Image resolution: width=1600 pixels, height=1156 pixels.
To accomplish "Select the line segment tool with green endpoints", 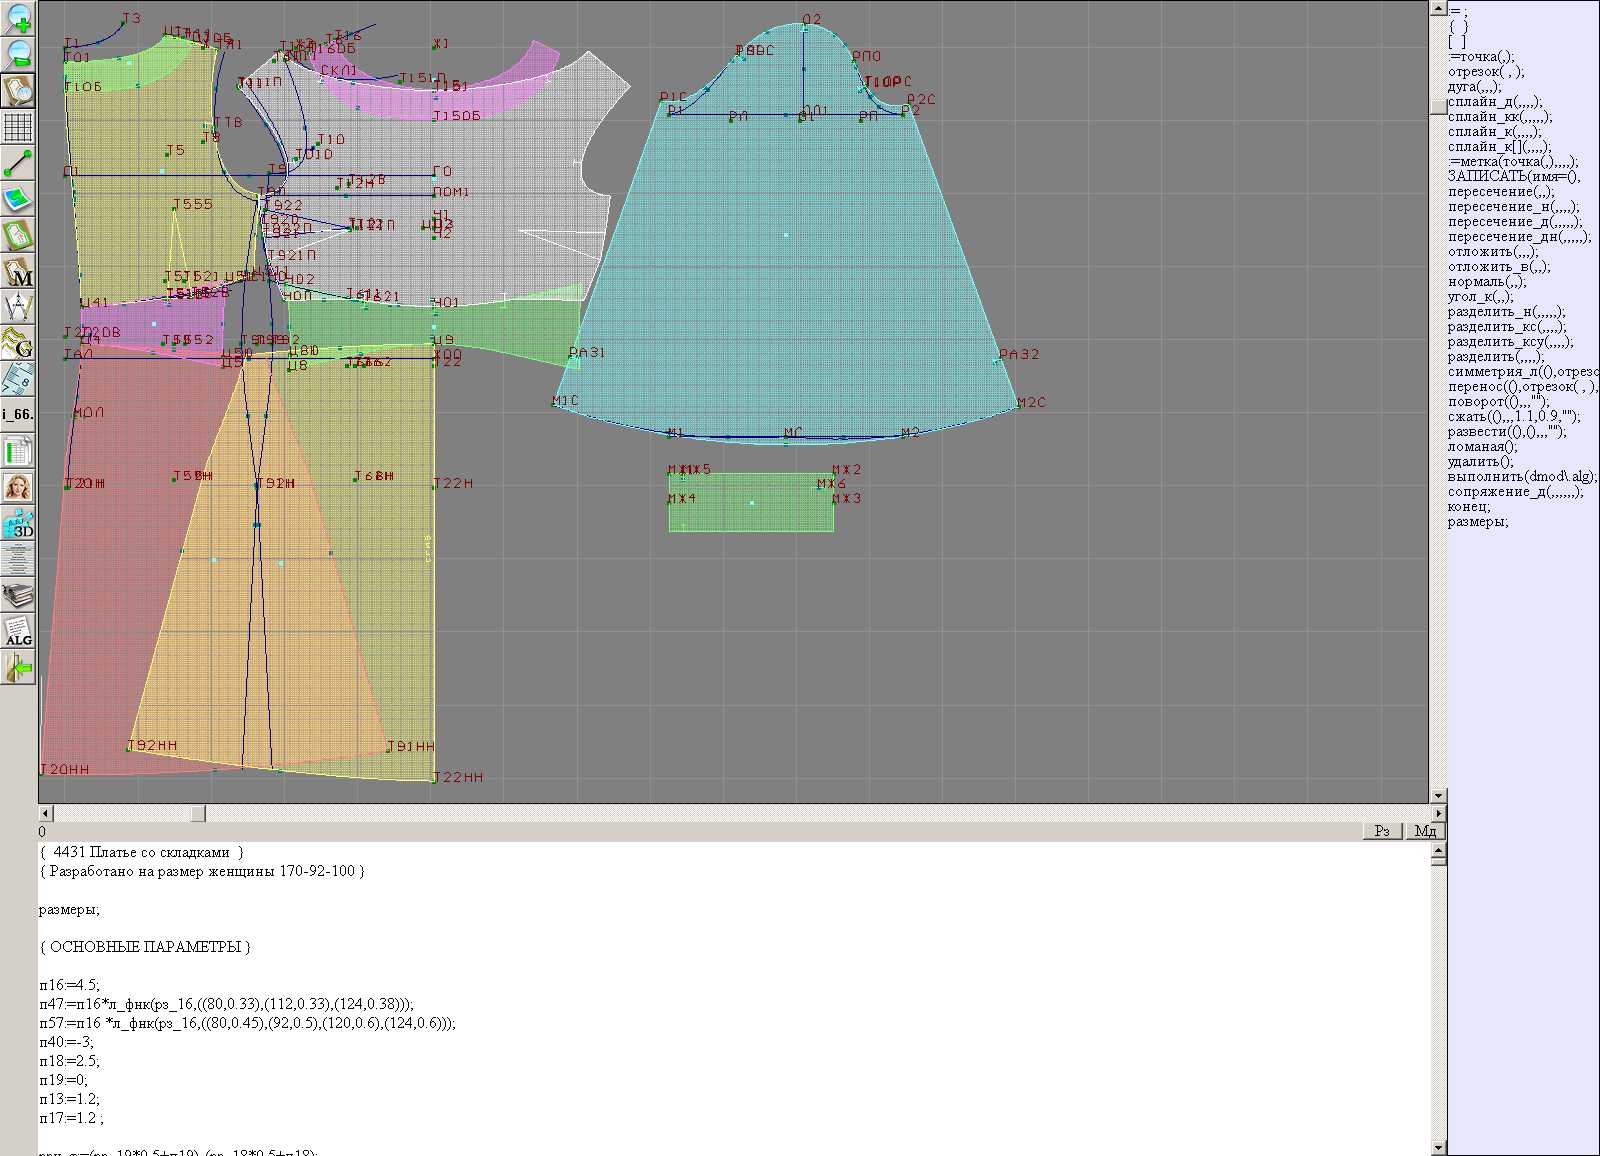I will (x=19, y=163).
